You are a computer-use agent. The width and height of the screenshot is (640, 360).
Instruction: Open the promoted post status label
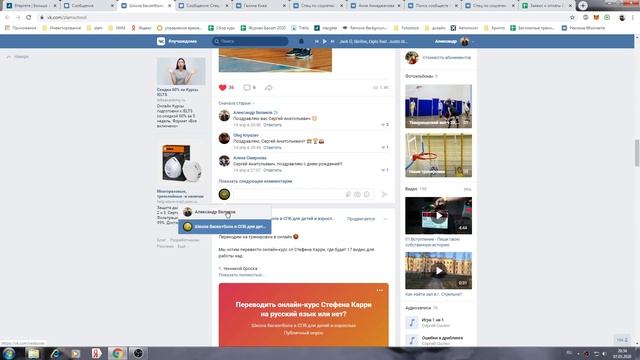pyautogui.click(x=360, y=219)
